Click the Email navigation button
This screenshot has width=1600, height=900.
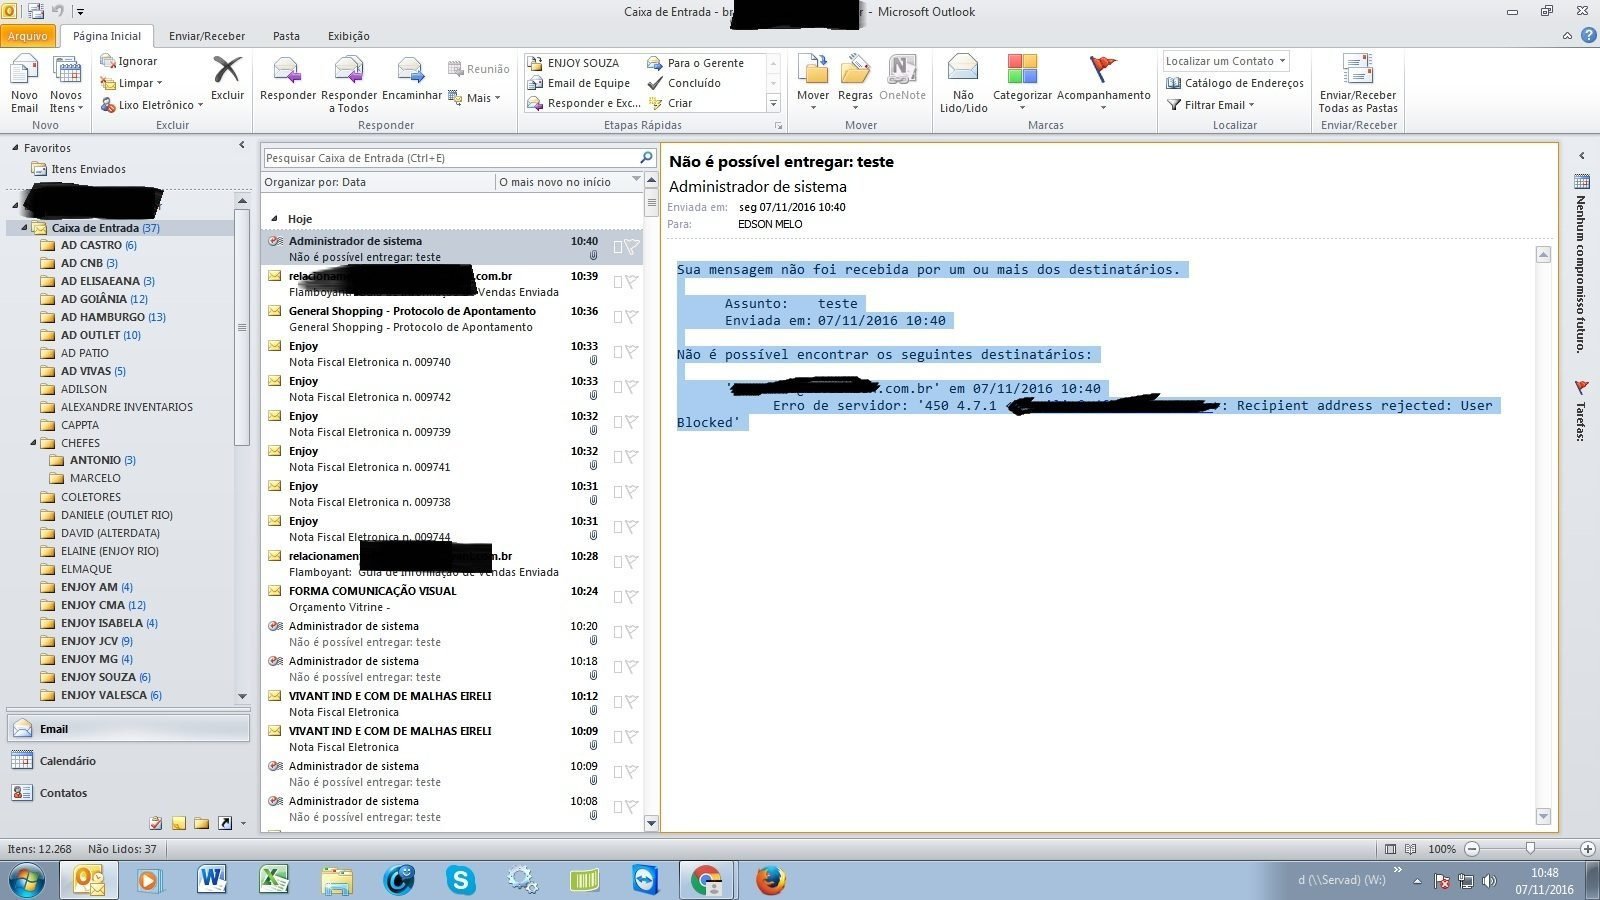[128, 729]
